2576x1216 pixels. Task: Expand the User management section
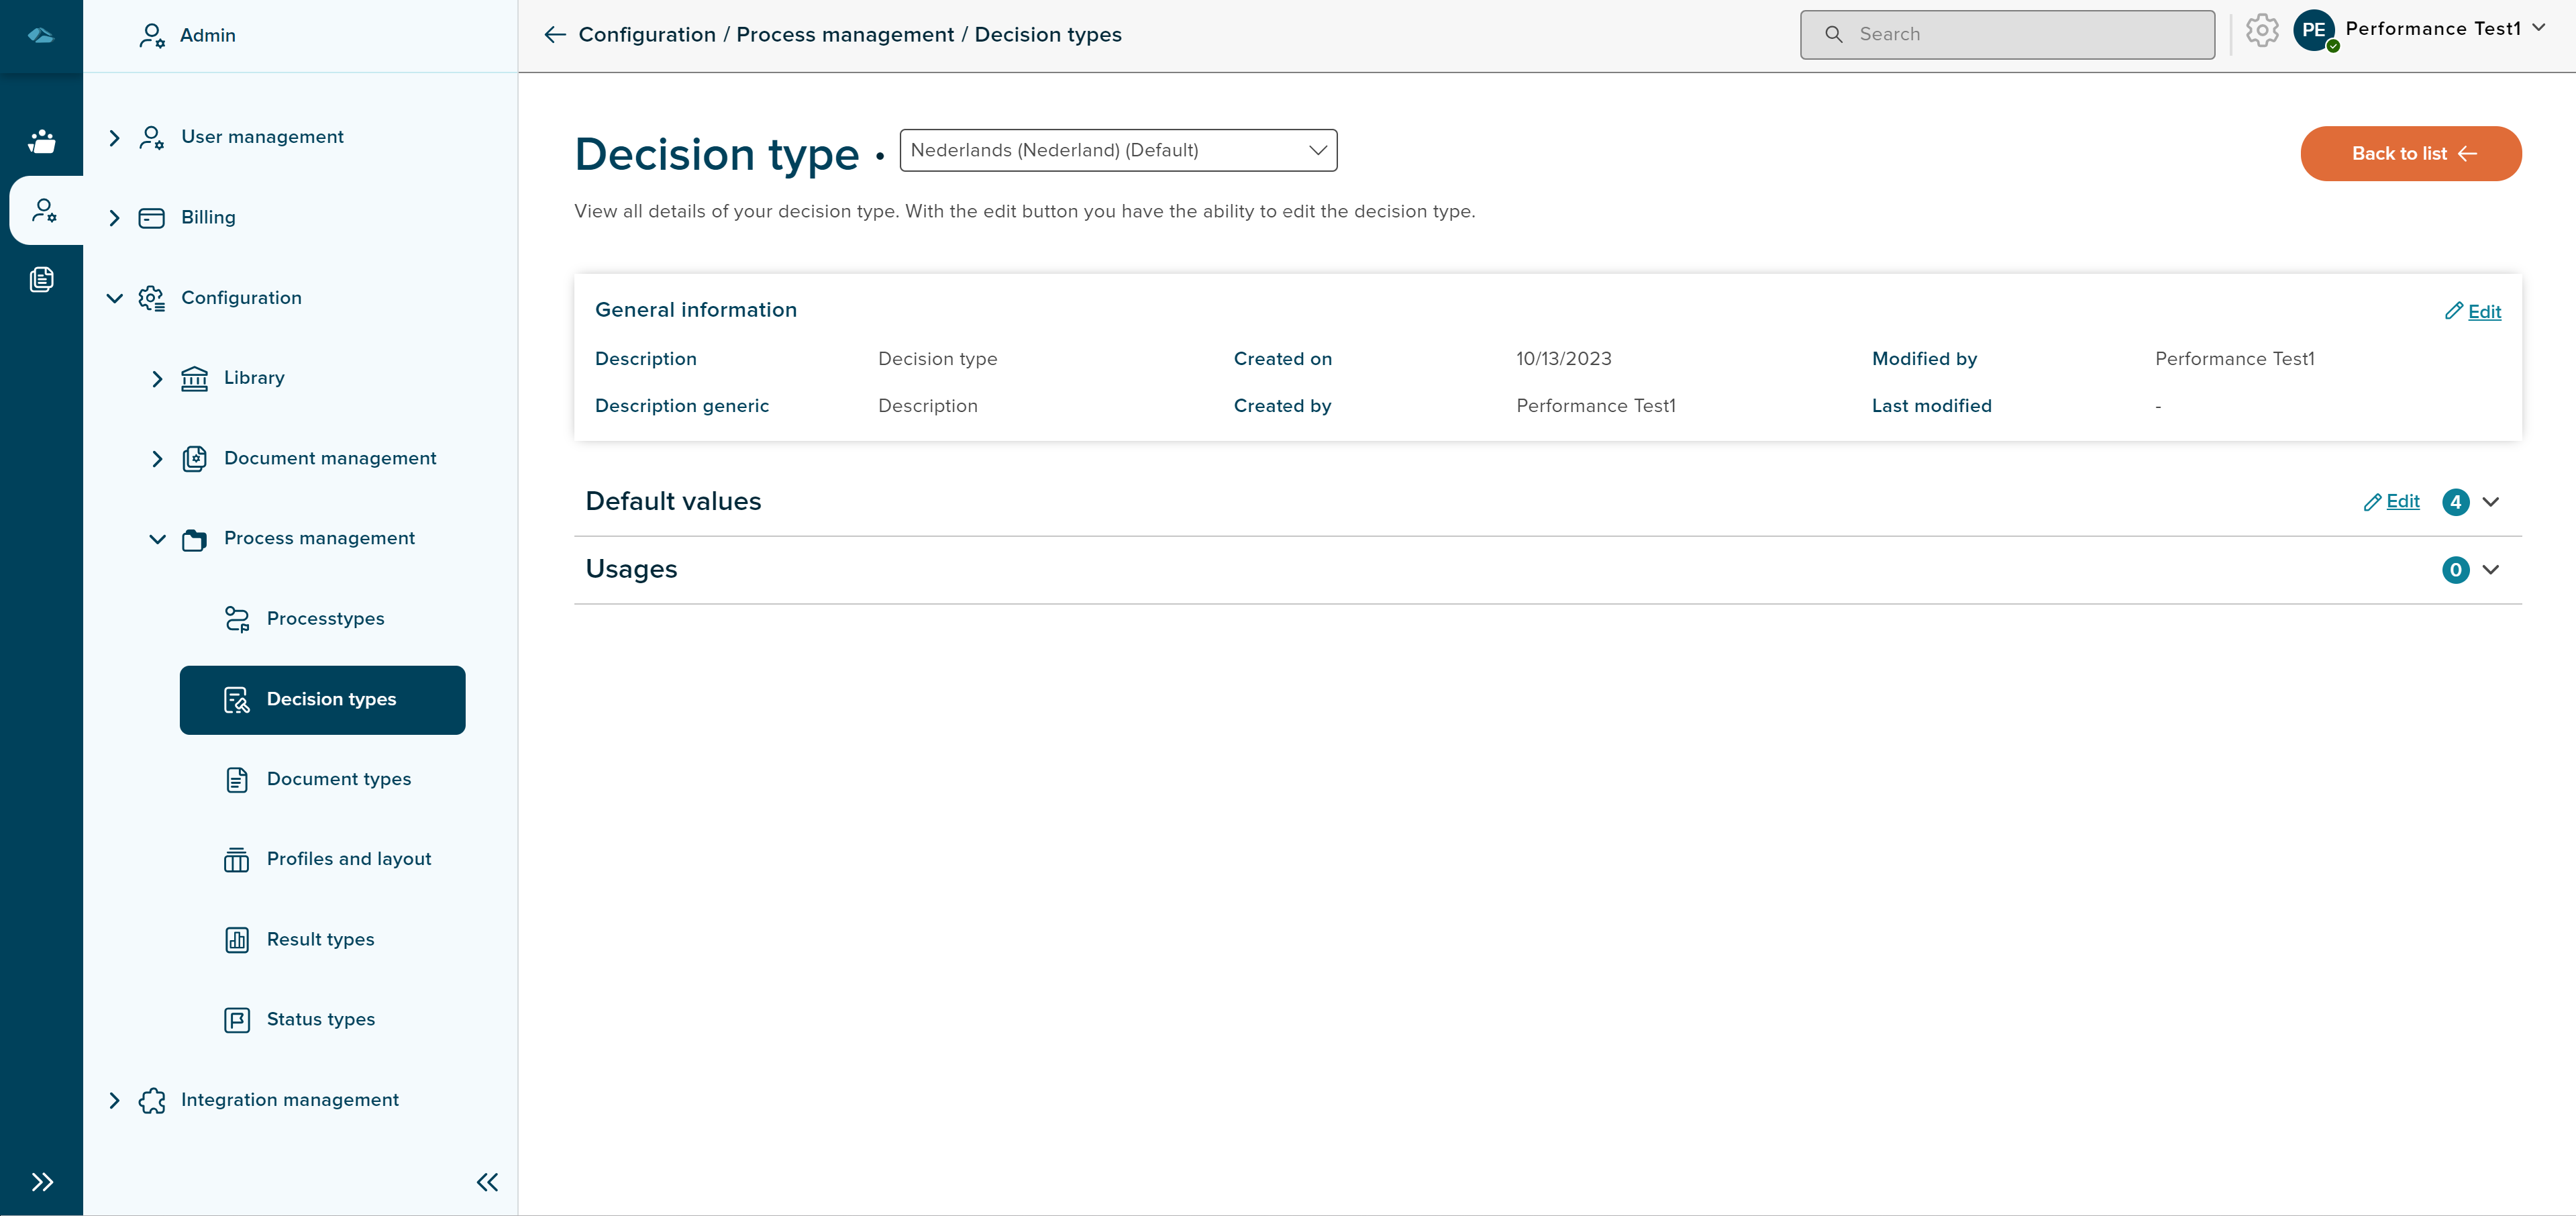[x=114, y=137]
